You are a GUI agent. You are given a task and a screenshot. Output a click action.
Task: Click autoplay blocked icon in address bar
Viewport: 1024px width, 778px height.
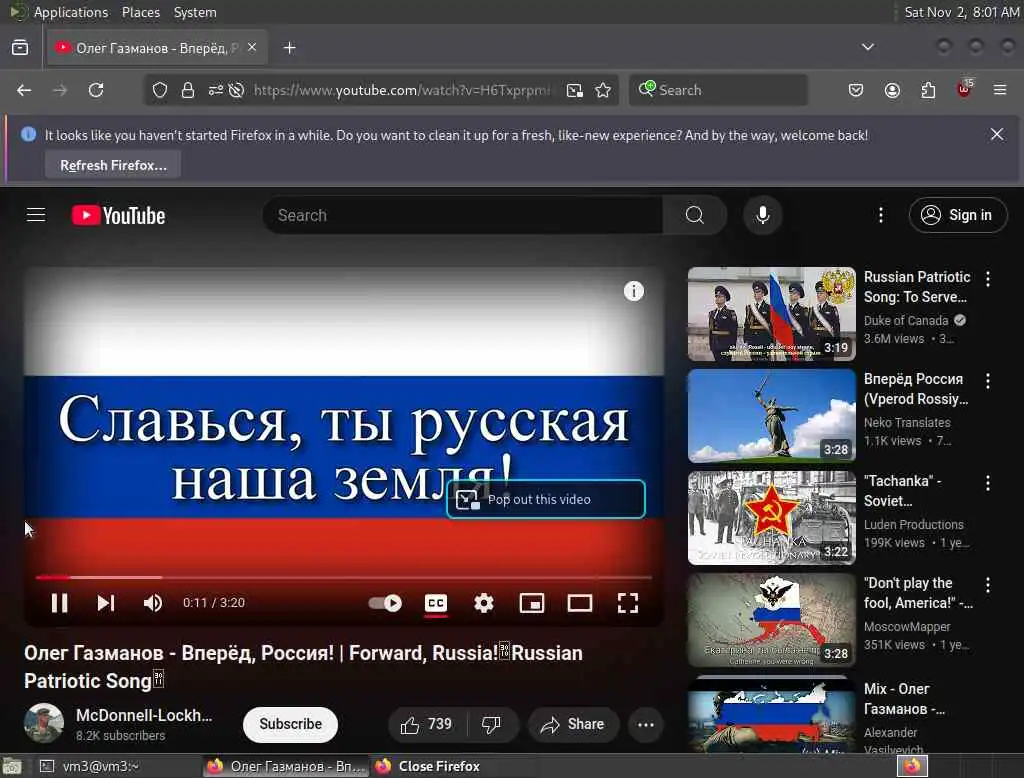pyautogui.click(x=236, y=90)
